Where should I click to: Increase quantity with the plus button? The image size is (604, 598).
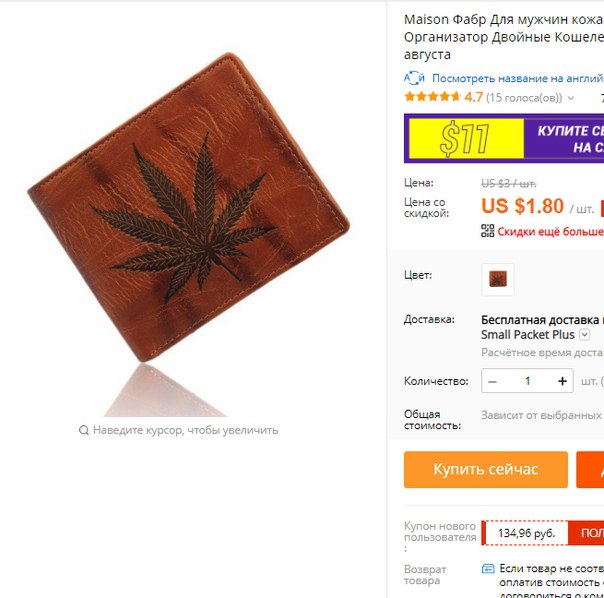[x=562, y=381]
